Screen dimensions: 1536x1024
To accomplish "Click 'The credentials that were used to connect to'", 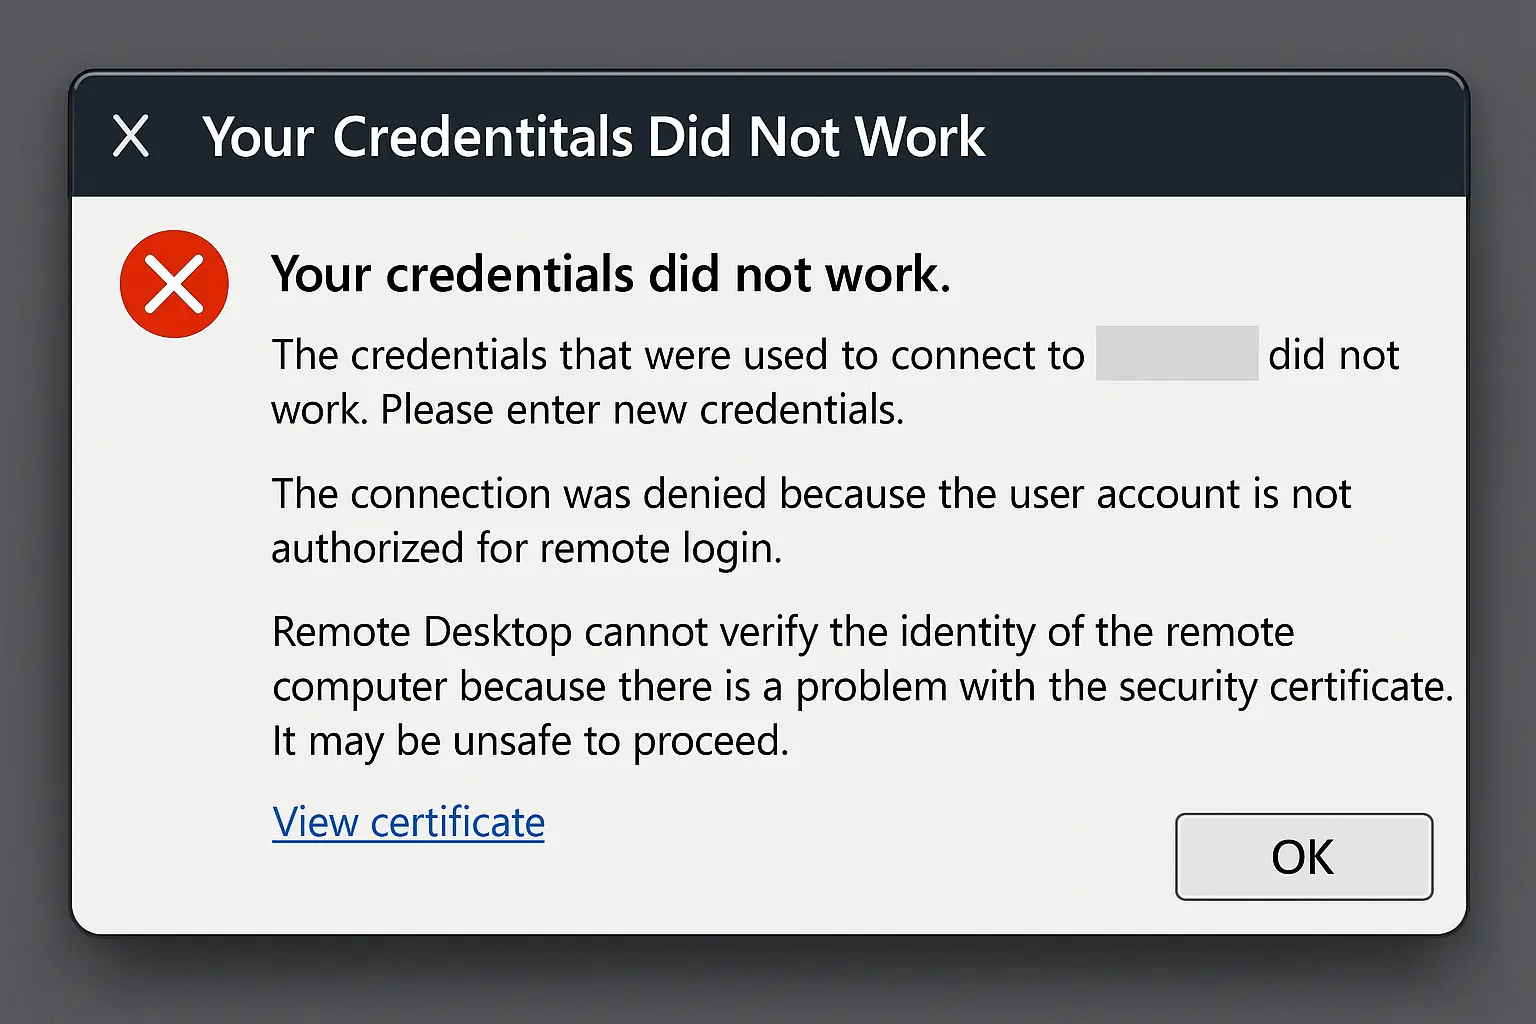I will 677,355.
